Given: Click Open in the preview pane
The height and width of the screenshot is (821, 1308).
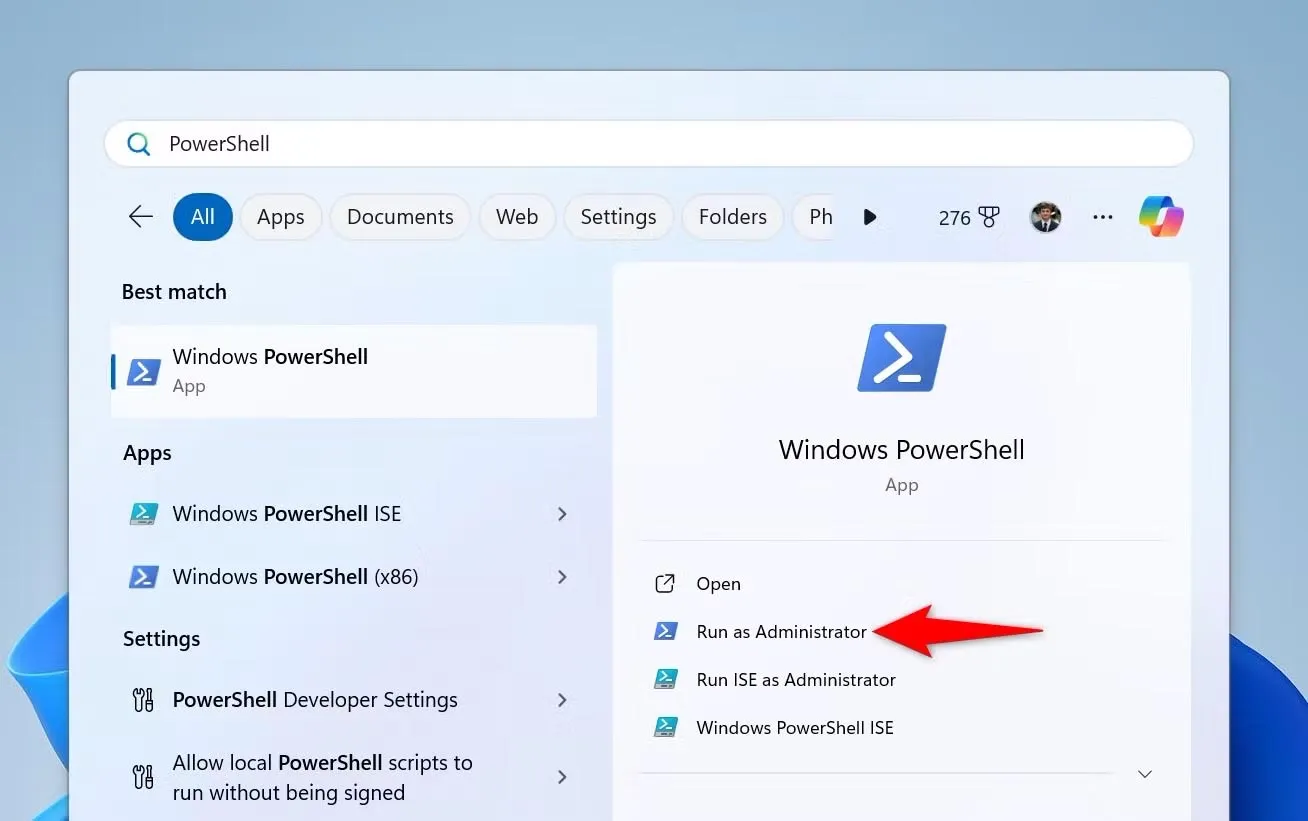Looking at the screenshot, I should (x=718, y=584).
